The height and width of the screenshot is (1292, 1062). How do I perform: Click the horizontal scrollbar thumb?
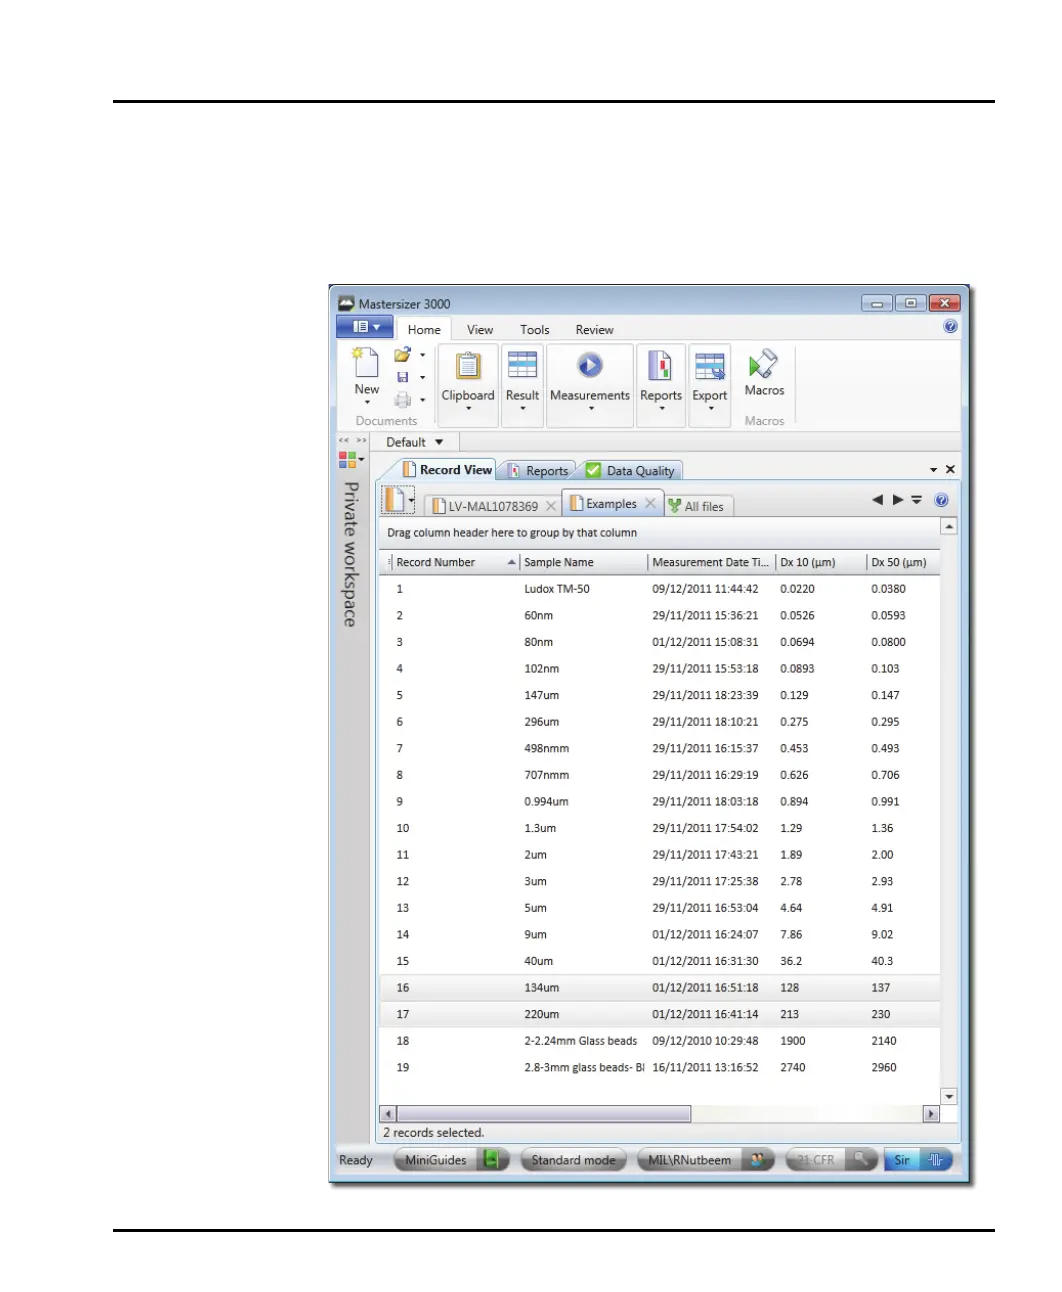coord(543,1114)
